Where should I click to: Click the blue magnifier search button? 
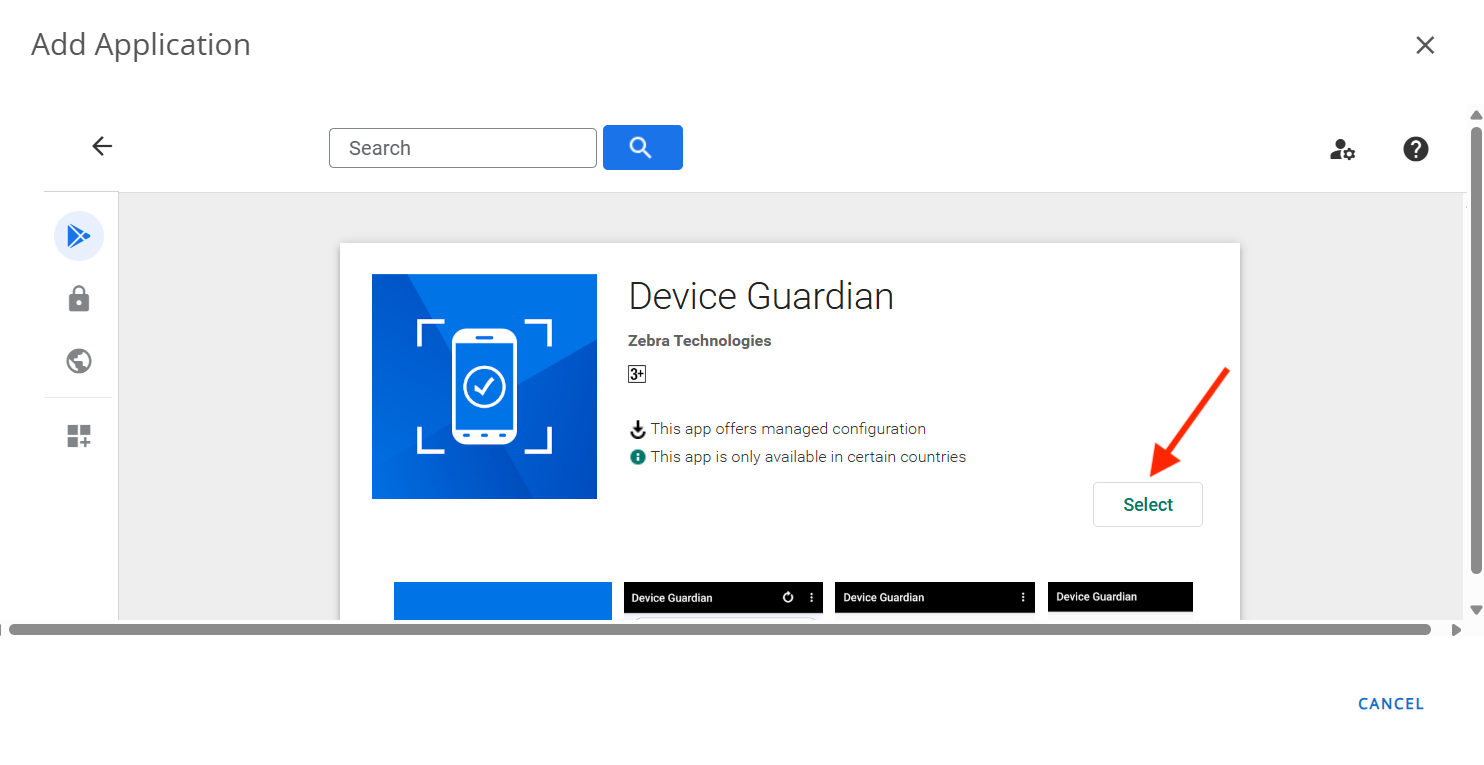tap(642, 148)
